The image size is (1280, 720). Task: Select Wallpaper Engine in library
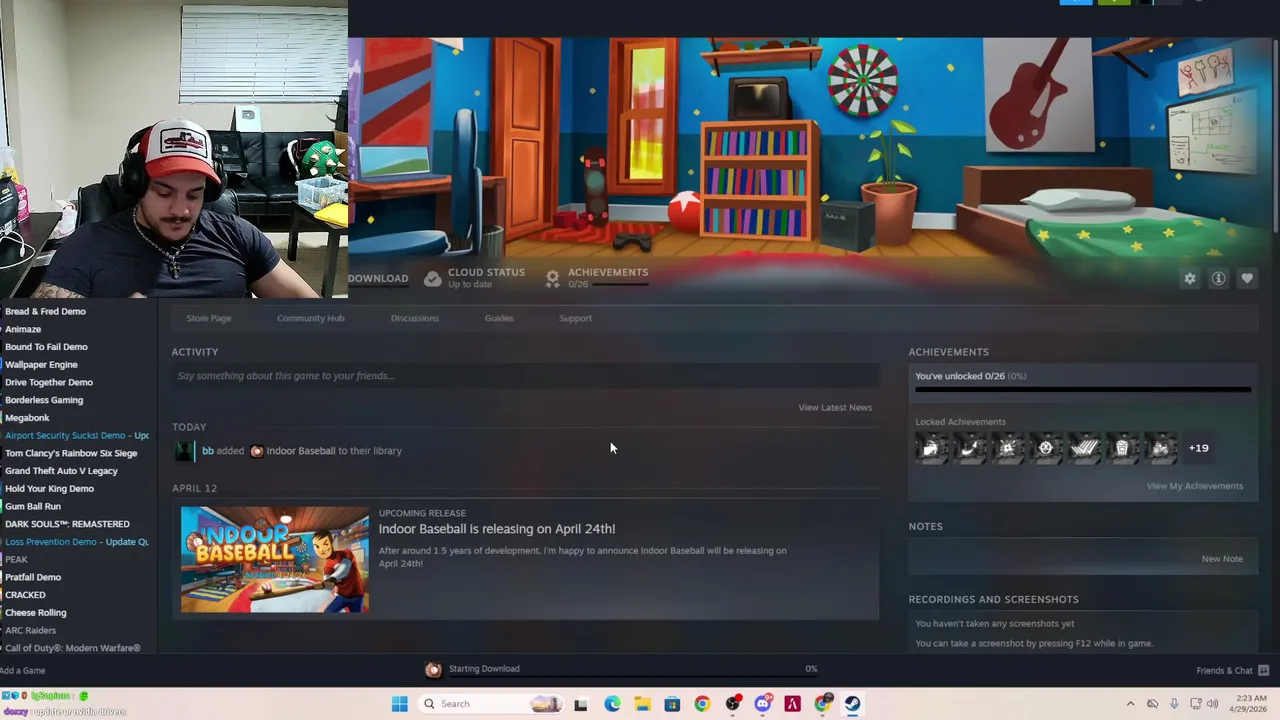[41, 365]
